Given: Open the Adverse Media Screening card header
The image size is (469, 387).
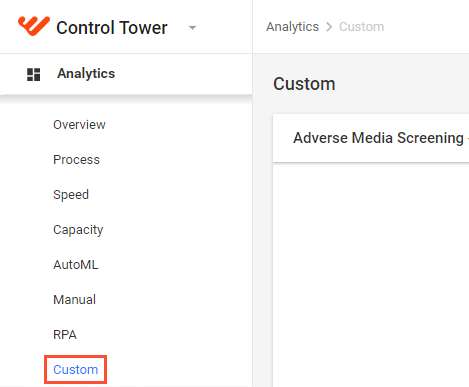Looking at the screenshot, I should tap(371, 138).
